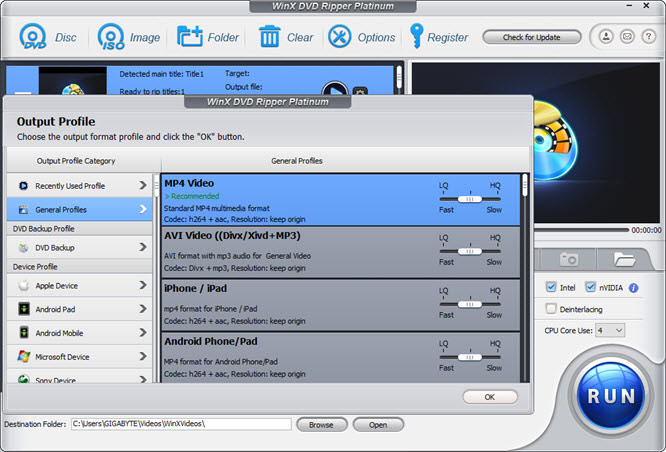Screen dimensions: 666x452
Task: Expand Microsoft Device chevron
Action: click(x=143, y=356)
